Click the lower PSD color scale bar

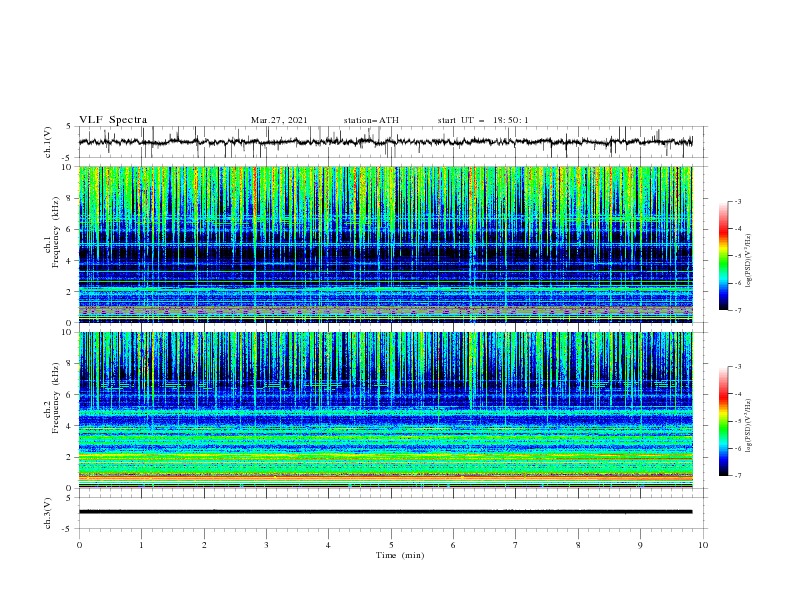pos(723,421)
